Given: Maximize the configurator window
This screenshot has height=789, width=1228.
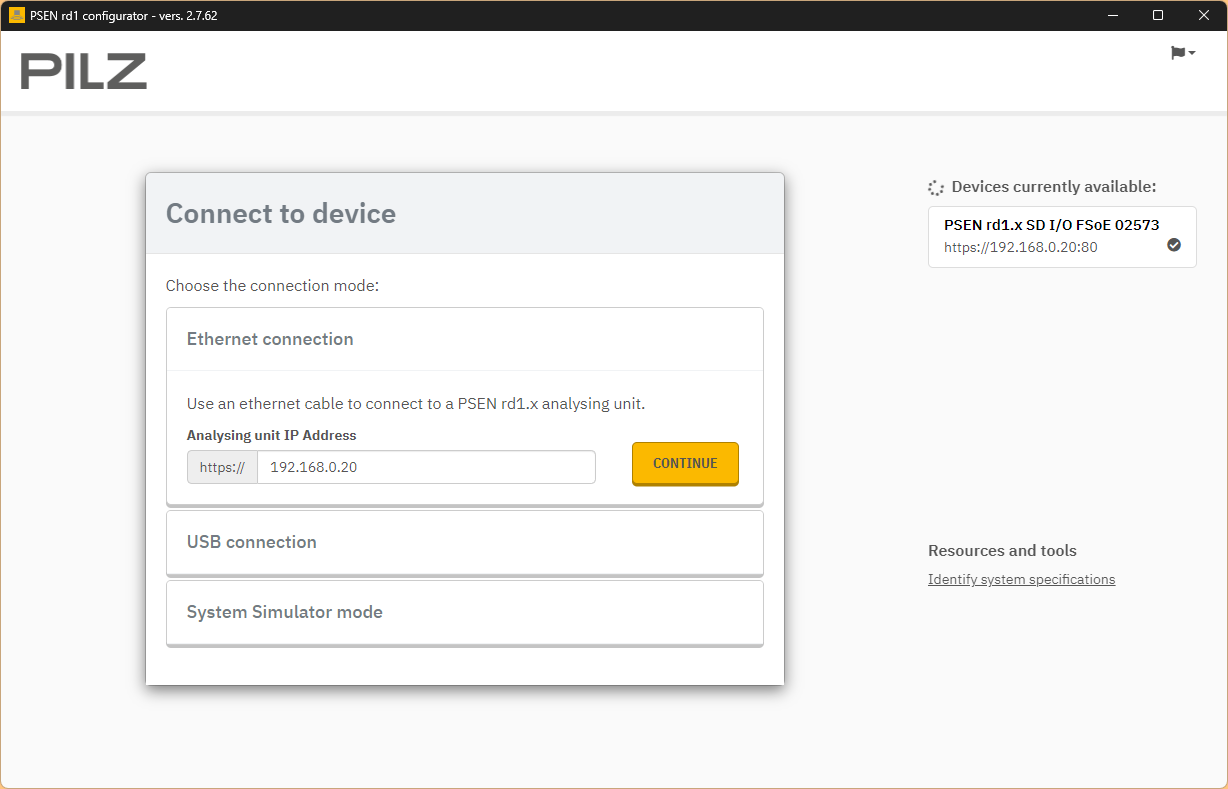Looking at the screenshot, I should pyautogui.click(x=1158, y=15).
